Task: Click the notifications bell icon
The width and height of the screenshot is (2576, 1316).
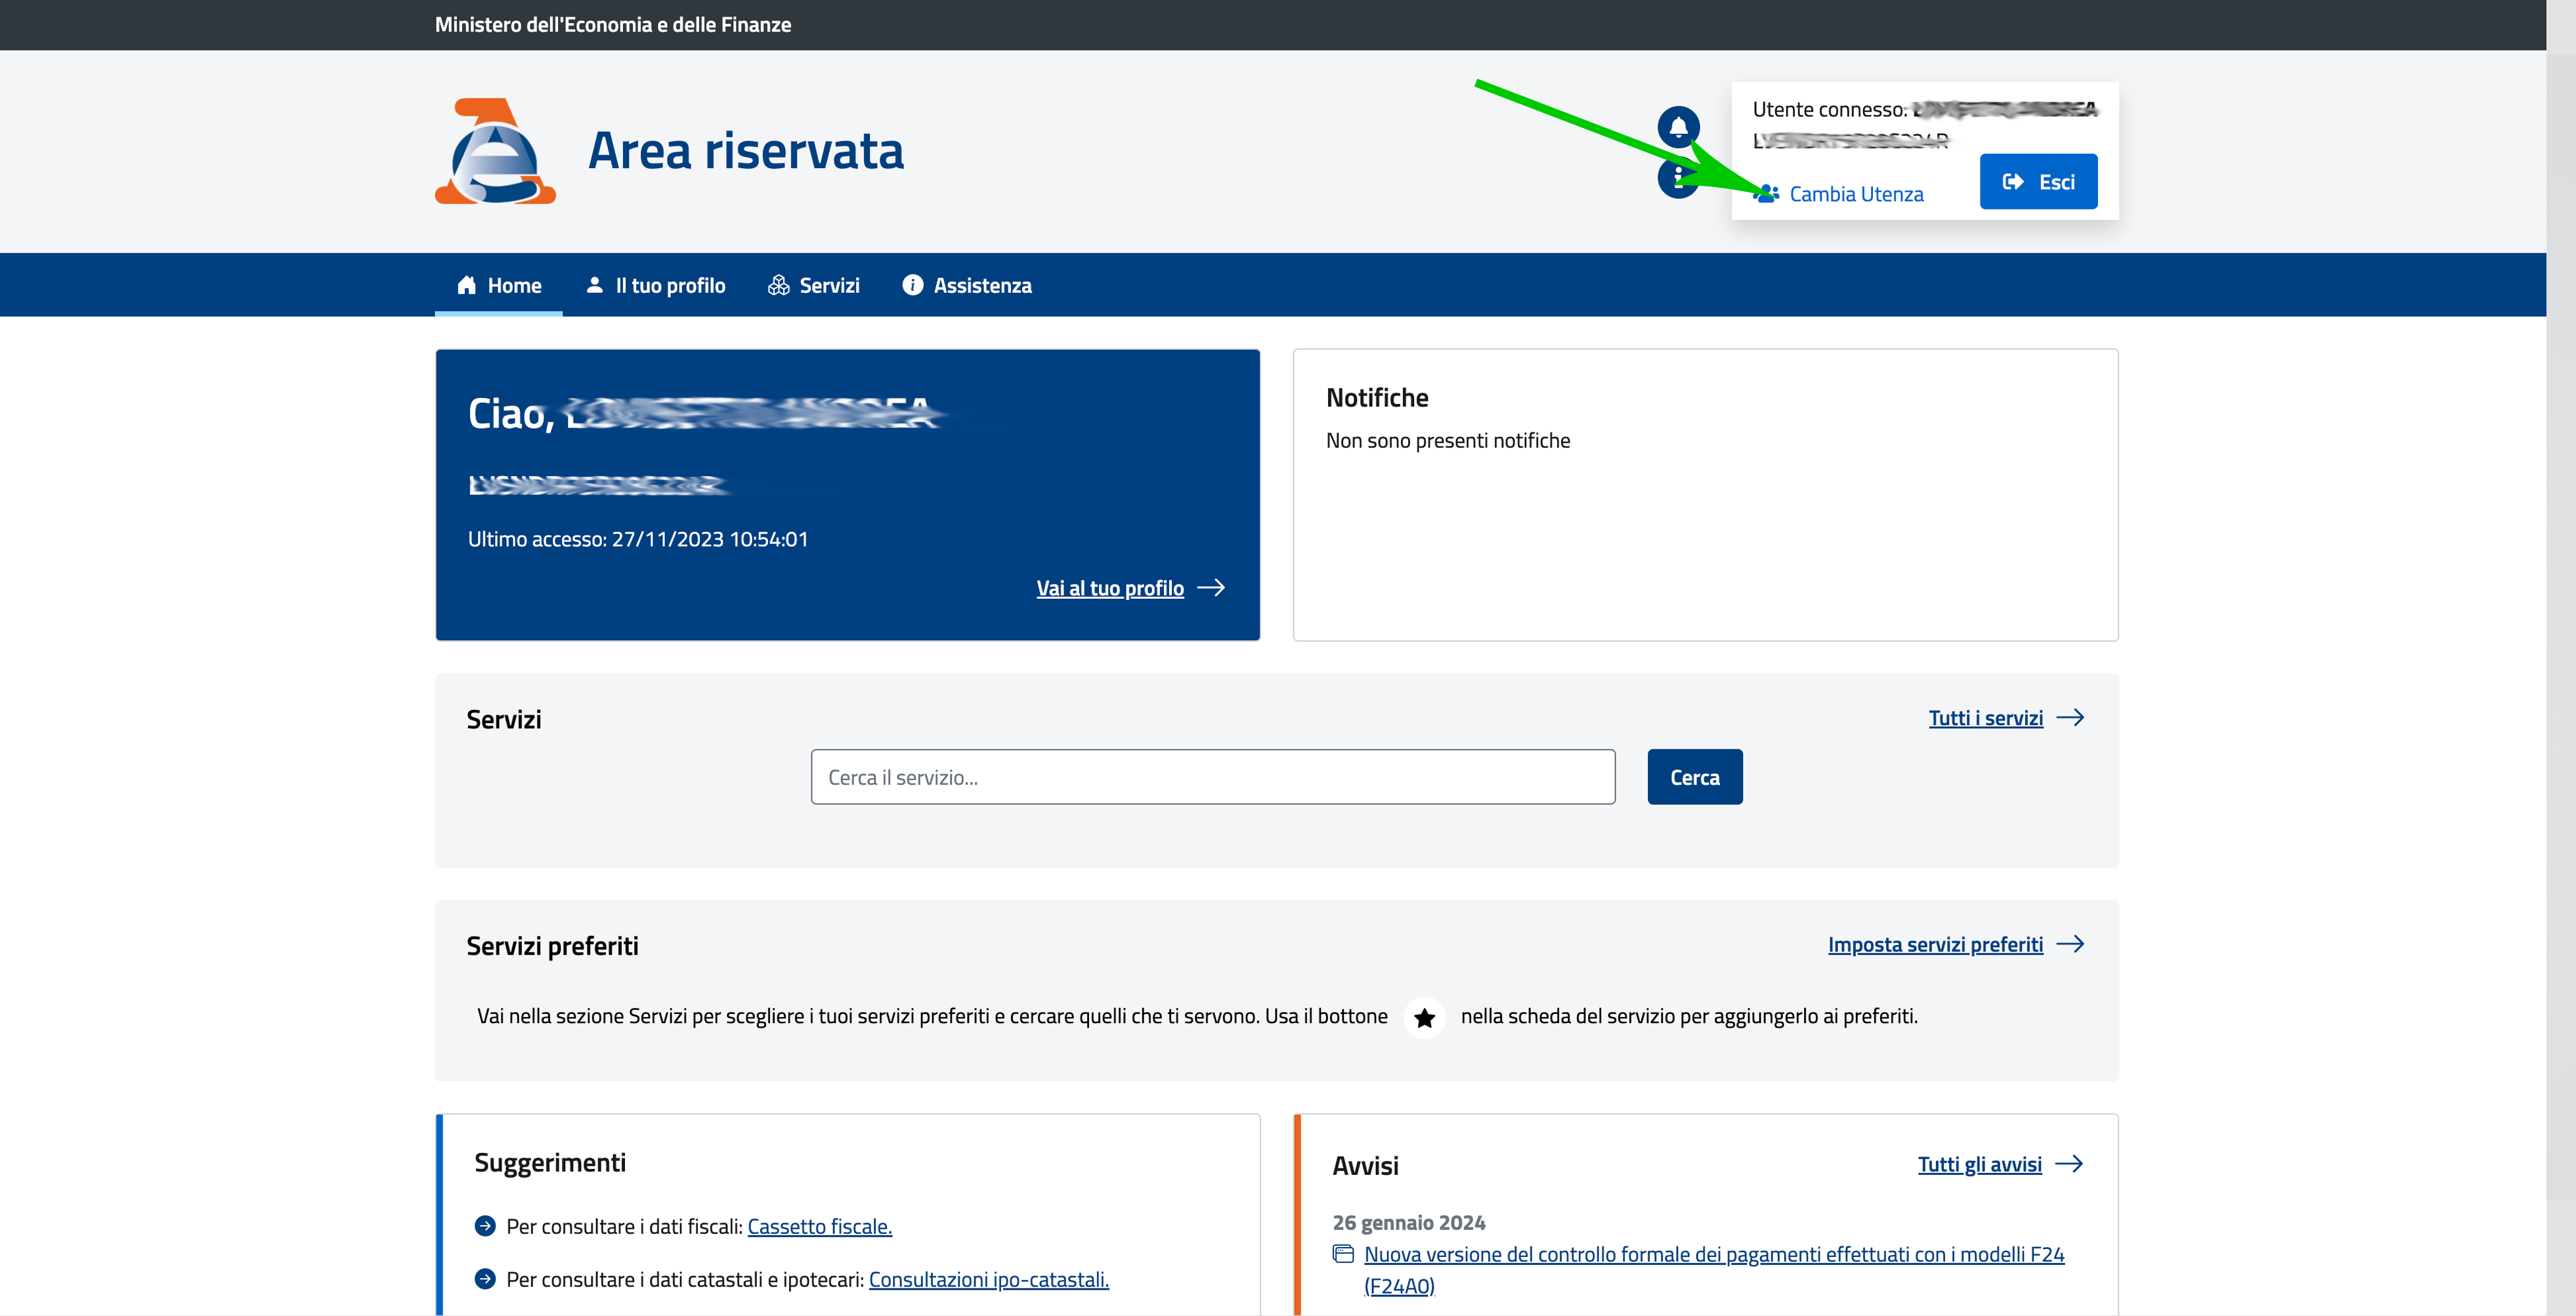Action: click(1678, 127)
